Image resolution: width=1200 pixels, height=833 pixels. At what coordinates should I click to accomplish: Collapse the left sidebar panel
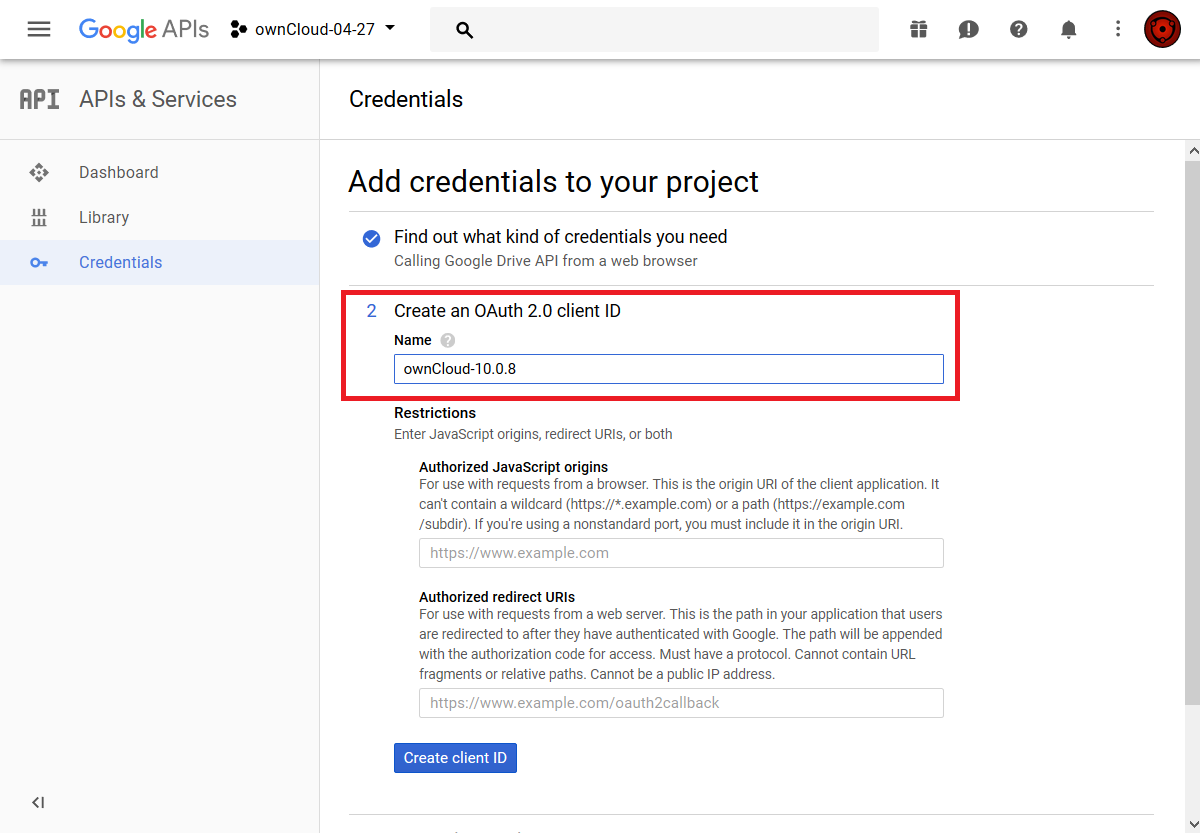pyautogui.click(x=38, y=802)
